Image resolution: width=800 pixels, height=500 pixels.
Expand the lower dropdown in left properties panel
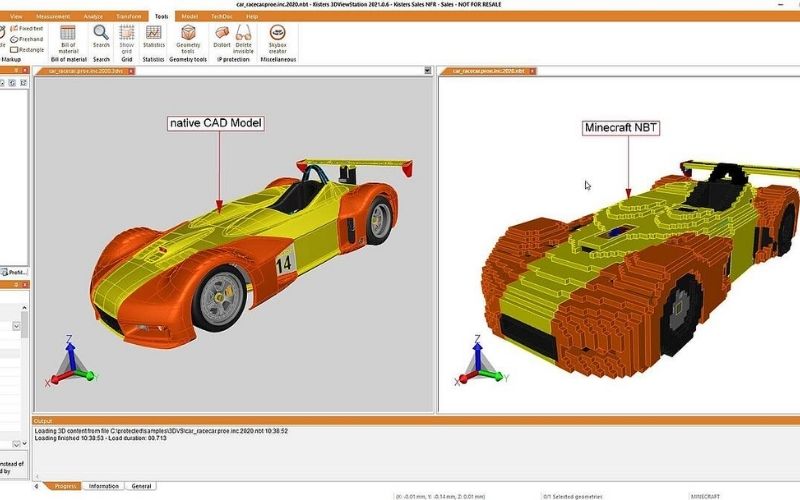[x=16, y=444]
